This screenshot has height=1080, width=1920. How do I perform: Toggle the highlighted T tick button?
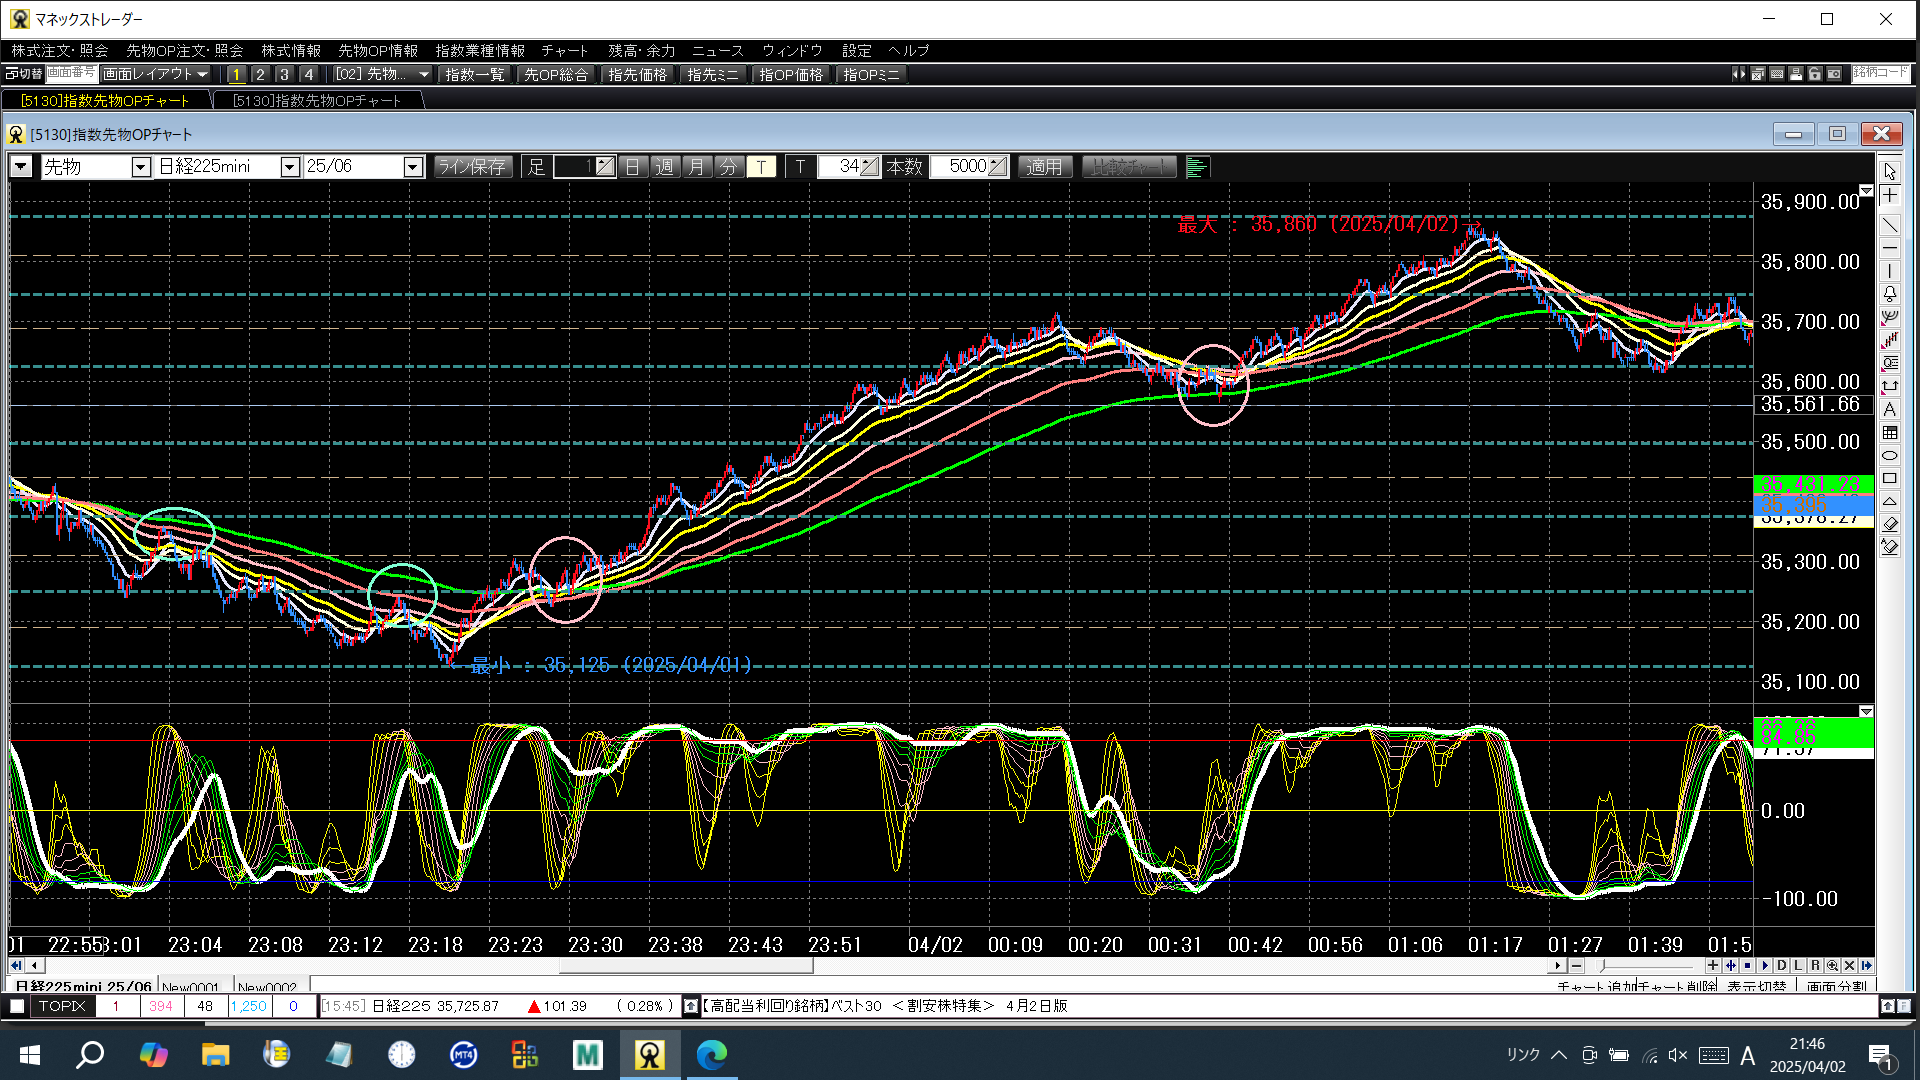pos(761,167)
